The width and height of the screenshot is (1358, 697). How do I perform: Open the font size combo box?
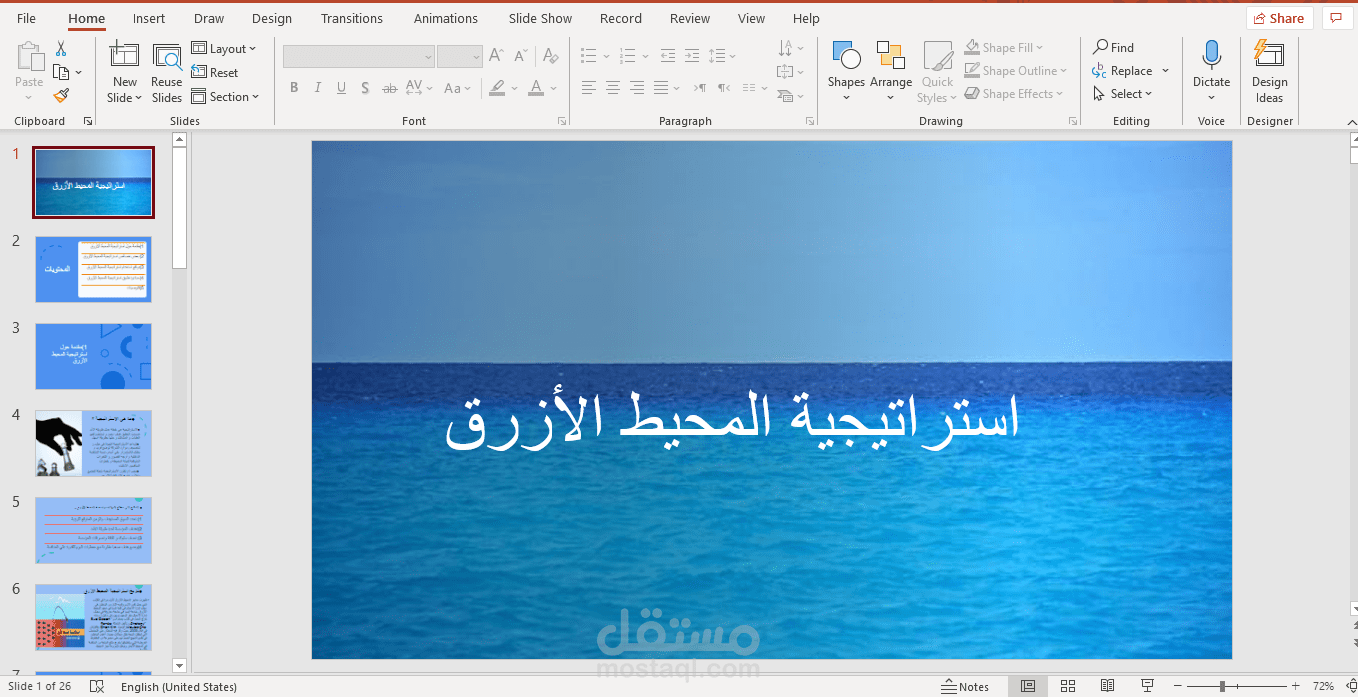460,57
